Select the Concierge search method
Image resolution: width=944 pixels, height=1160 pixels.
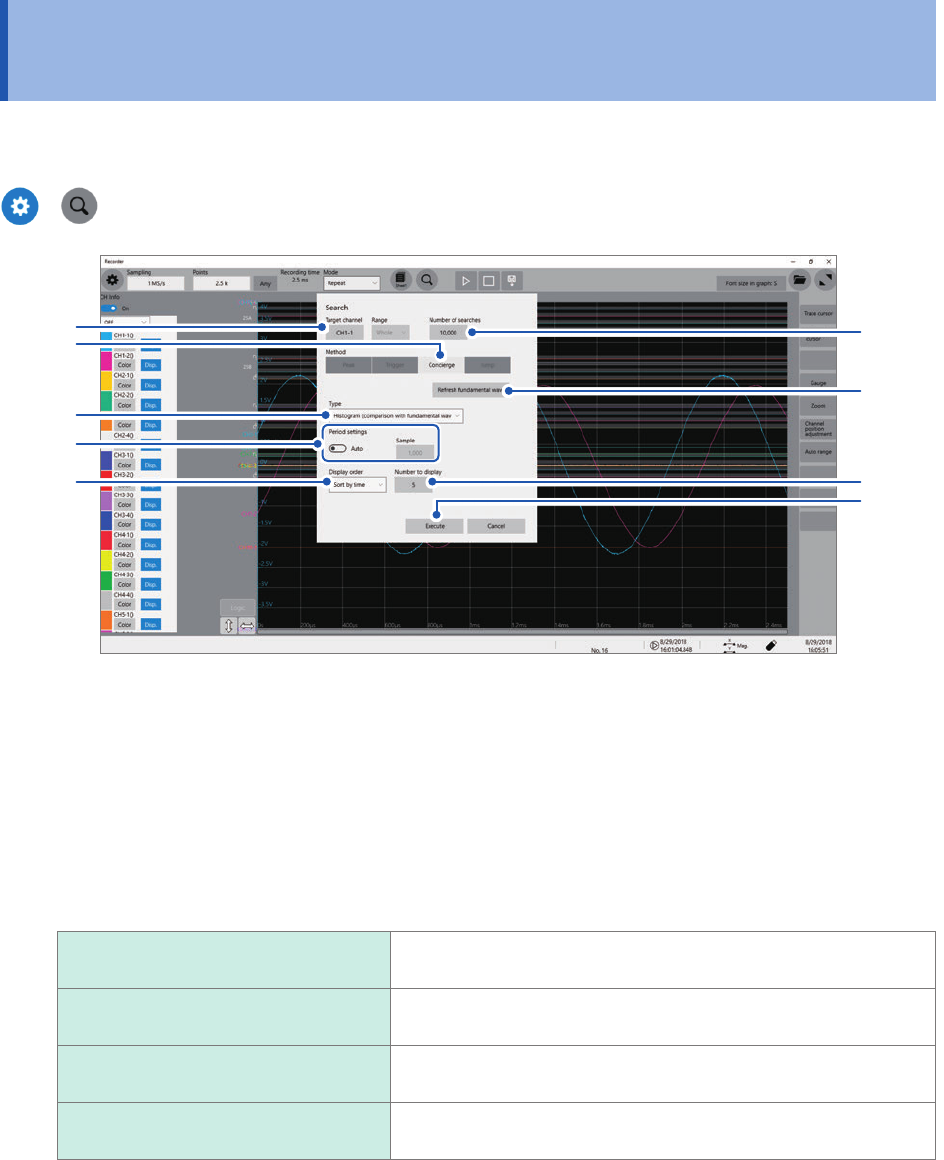click(442, 365)
